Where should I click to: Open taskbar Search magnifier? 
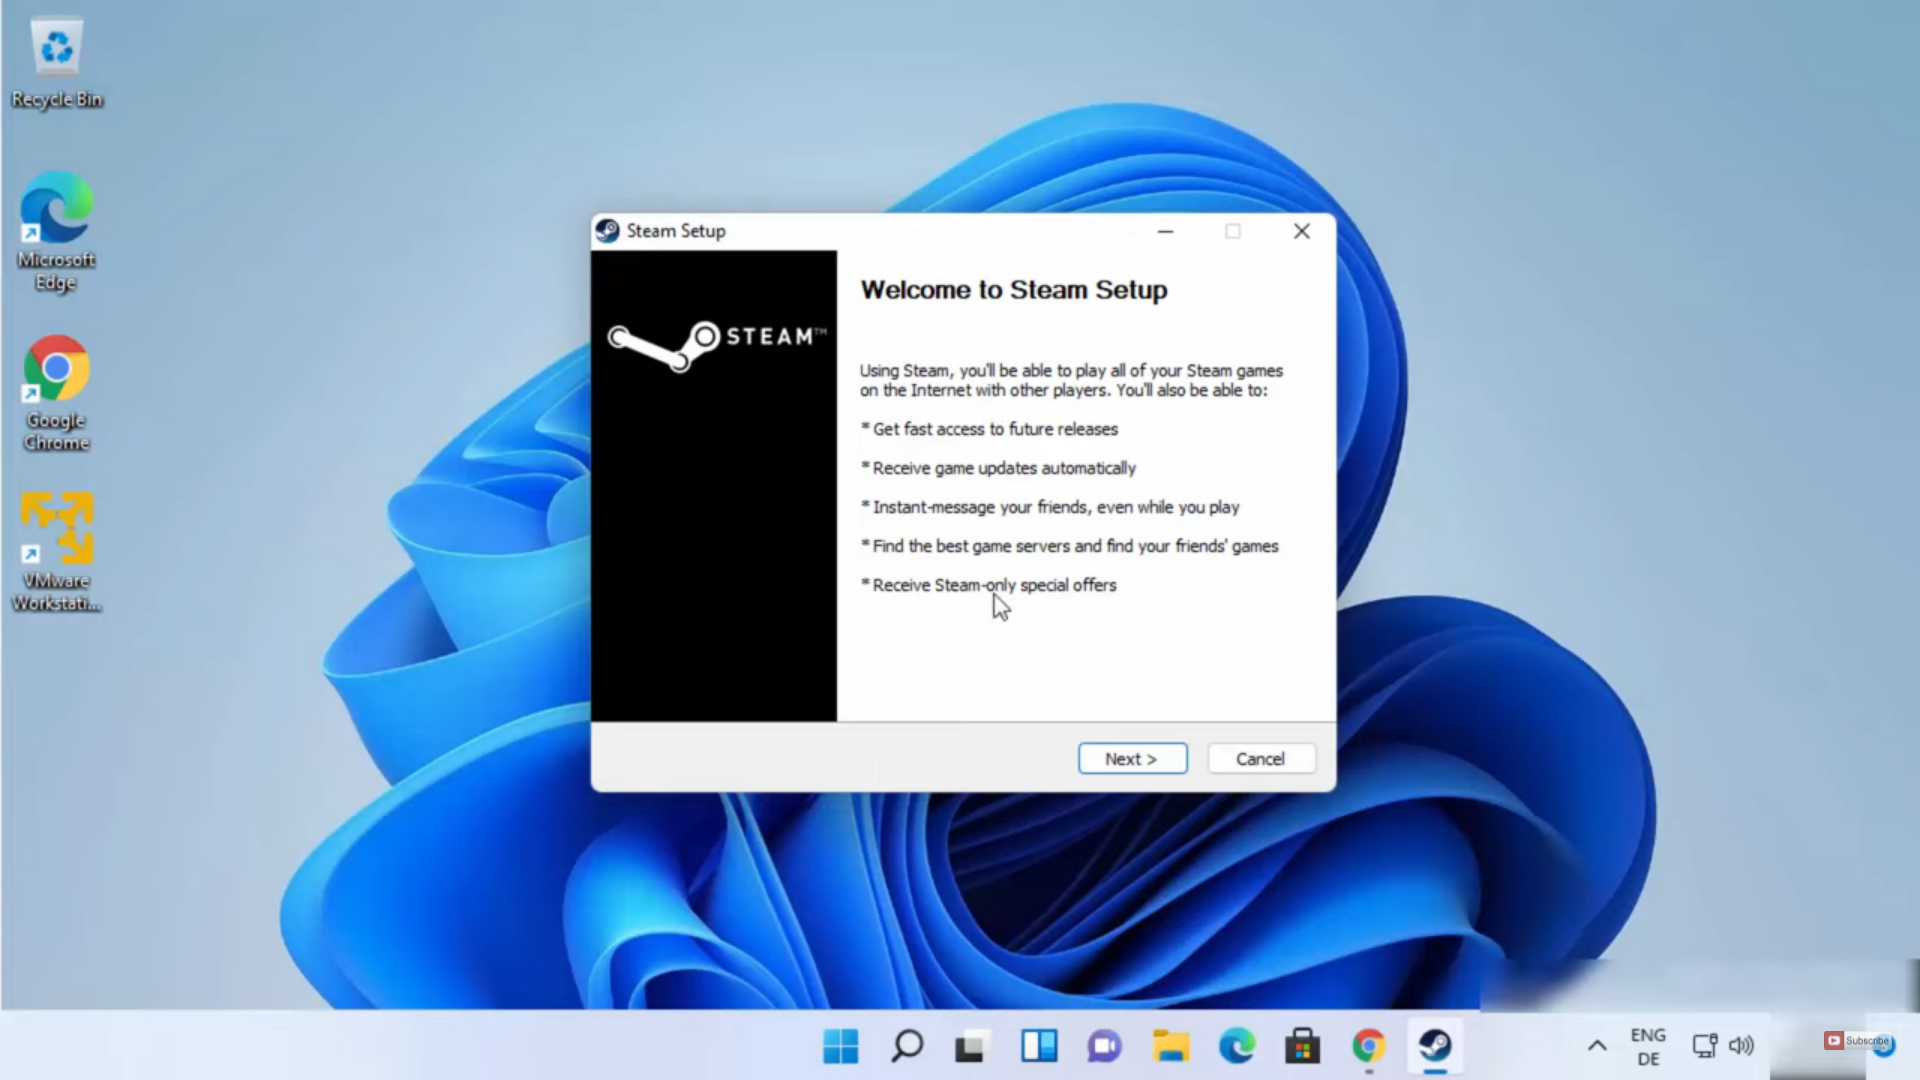click(907, 1046)
